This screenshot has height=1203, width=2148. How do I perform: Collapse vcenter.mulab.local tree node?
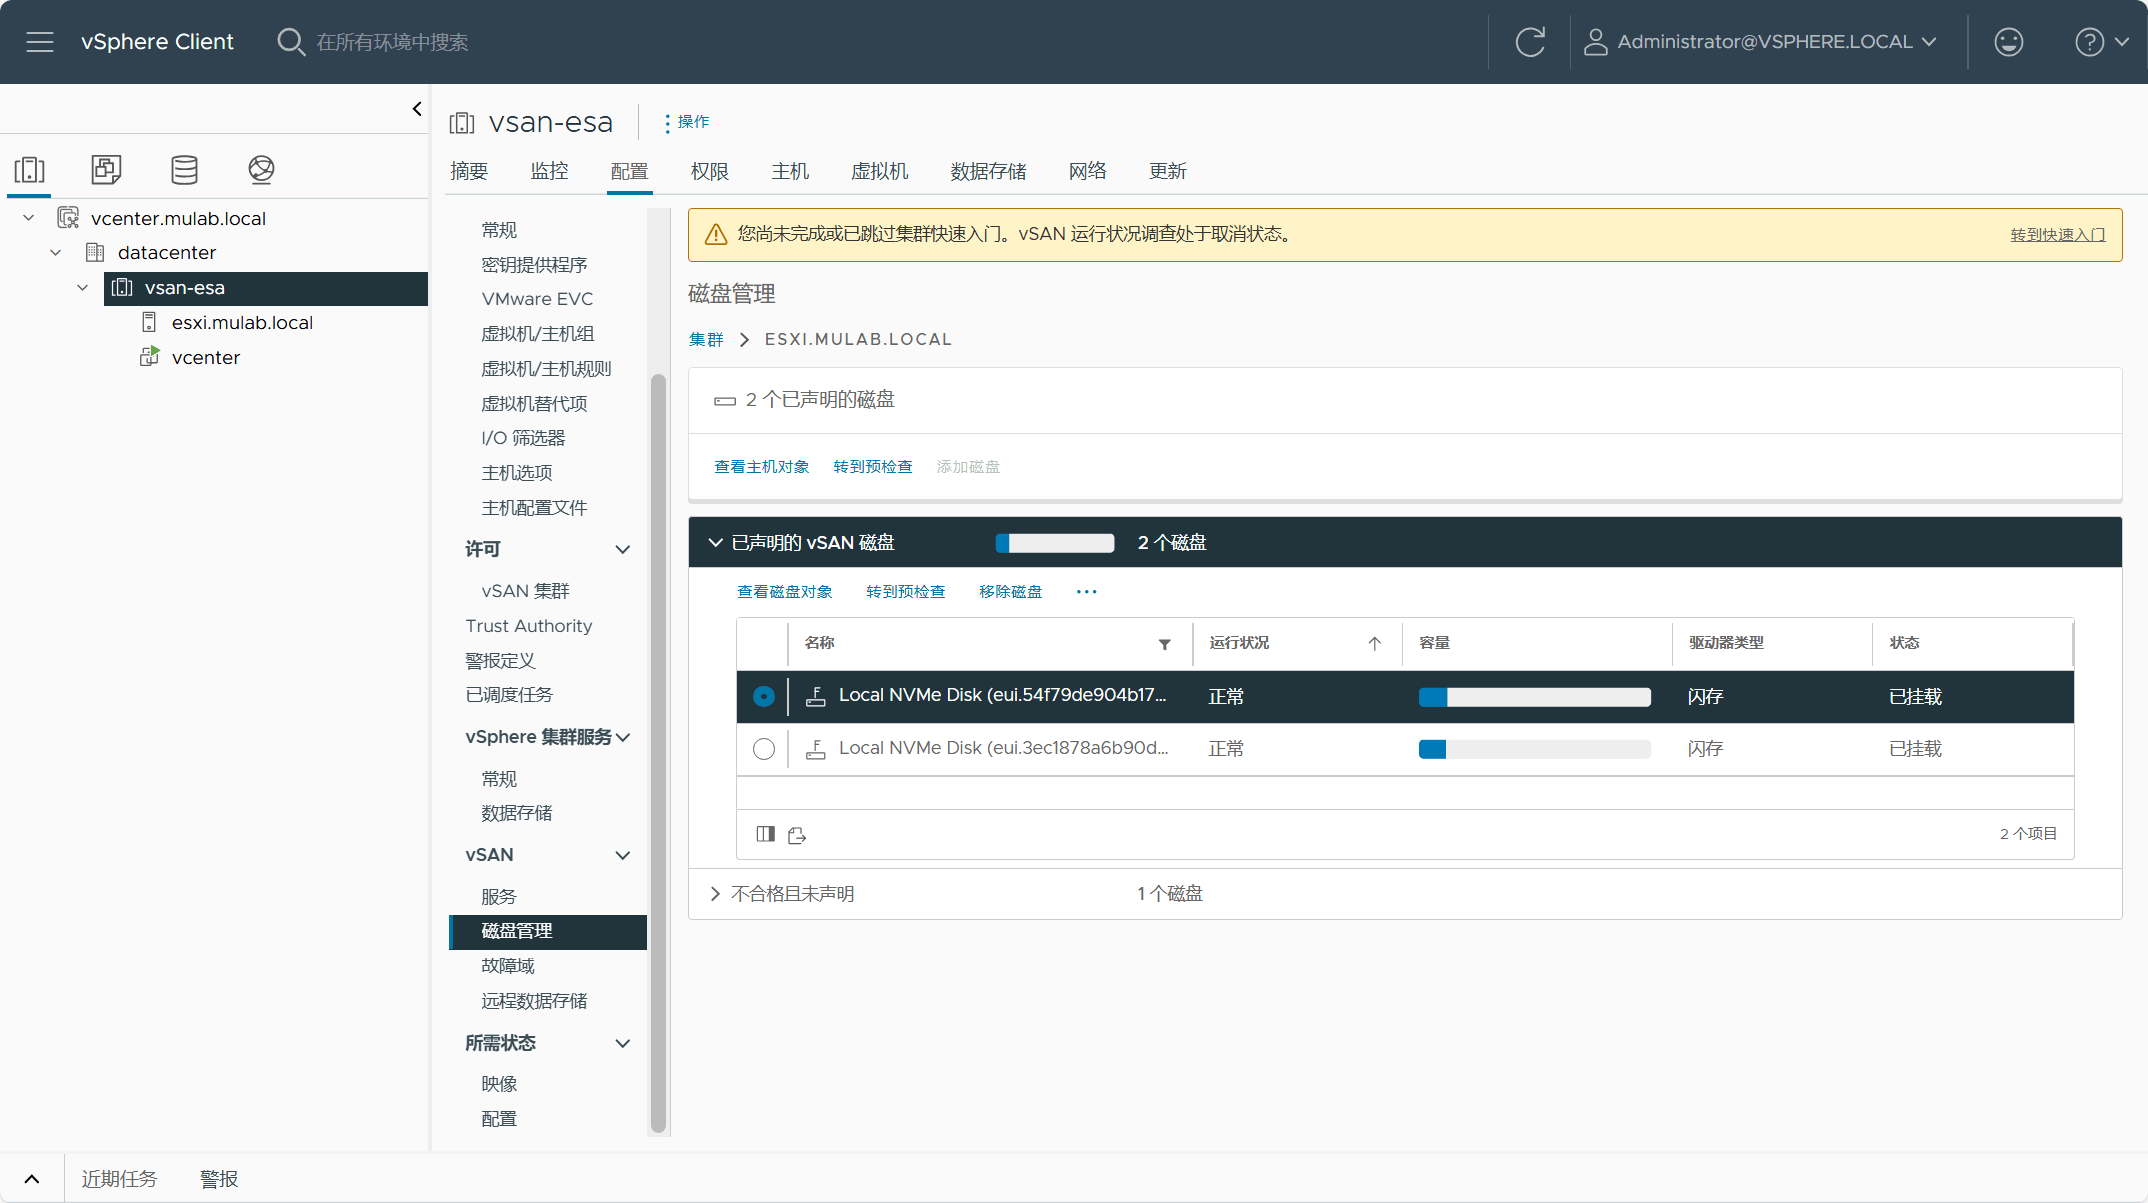click(29, 218)
